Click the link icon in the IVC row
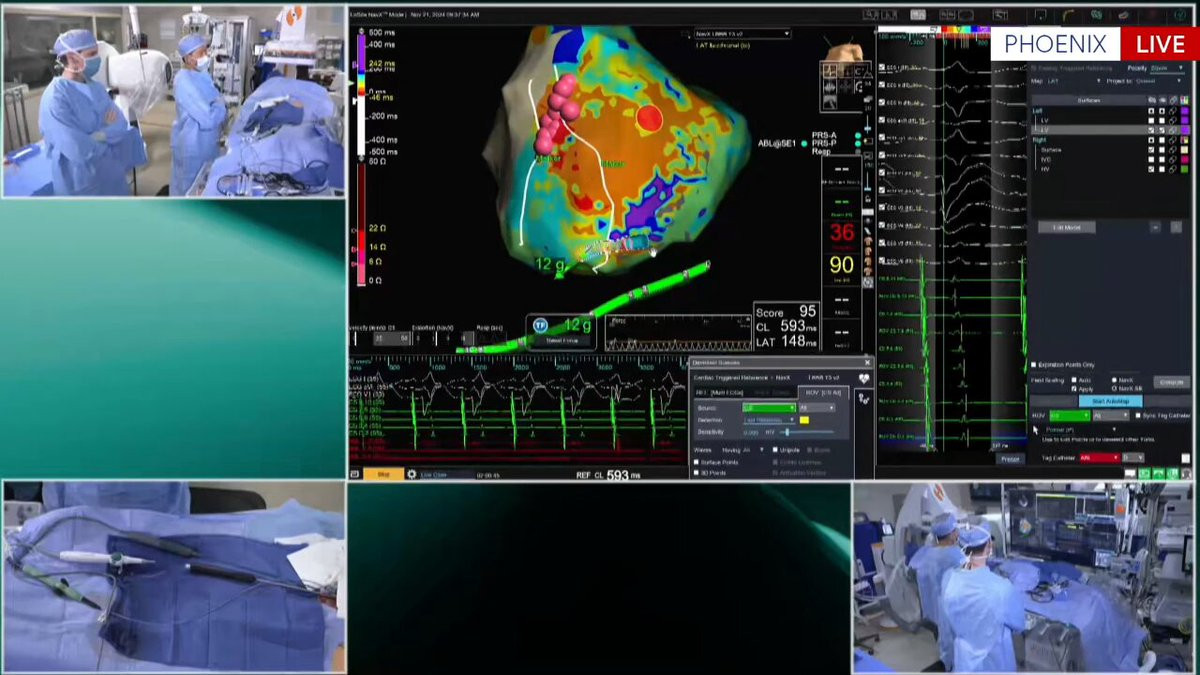The width and height of the screenshot is (1200, 675). [x=1173, y=160]
